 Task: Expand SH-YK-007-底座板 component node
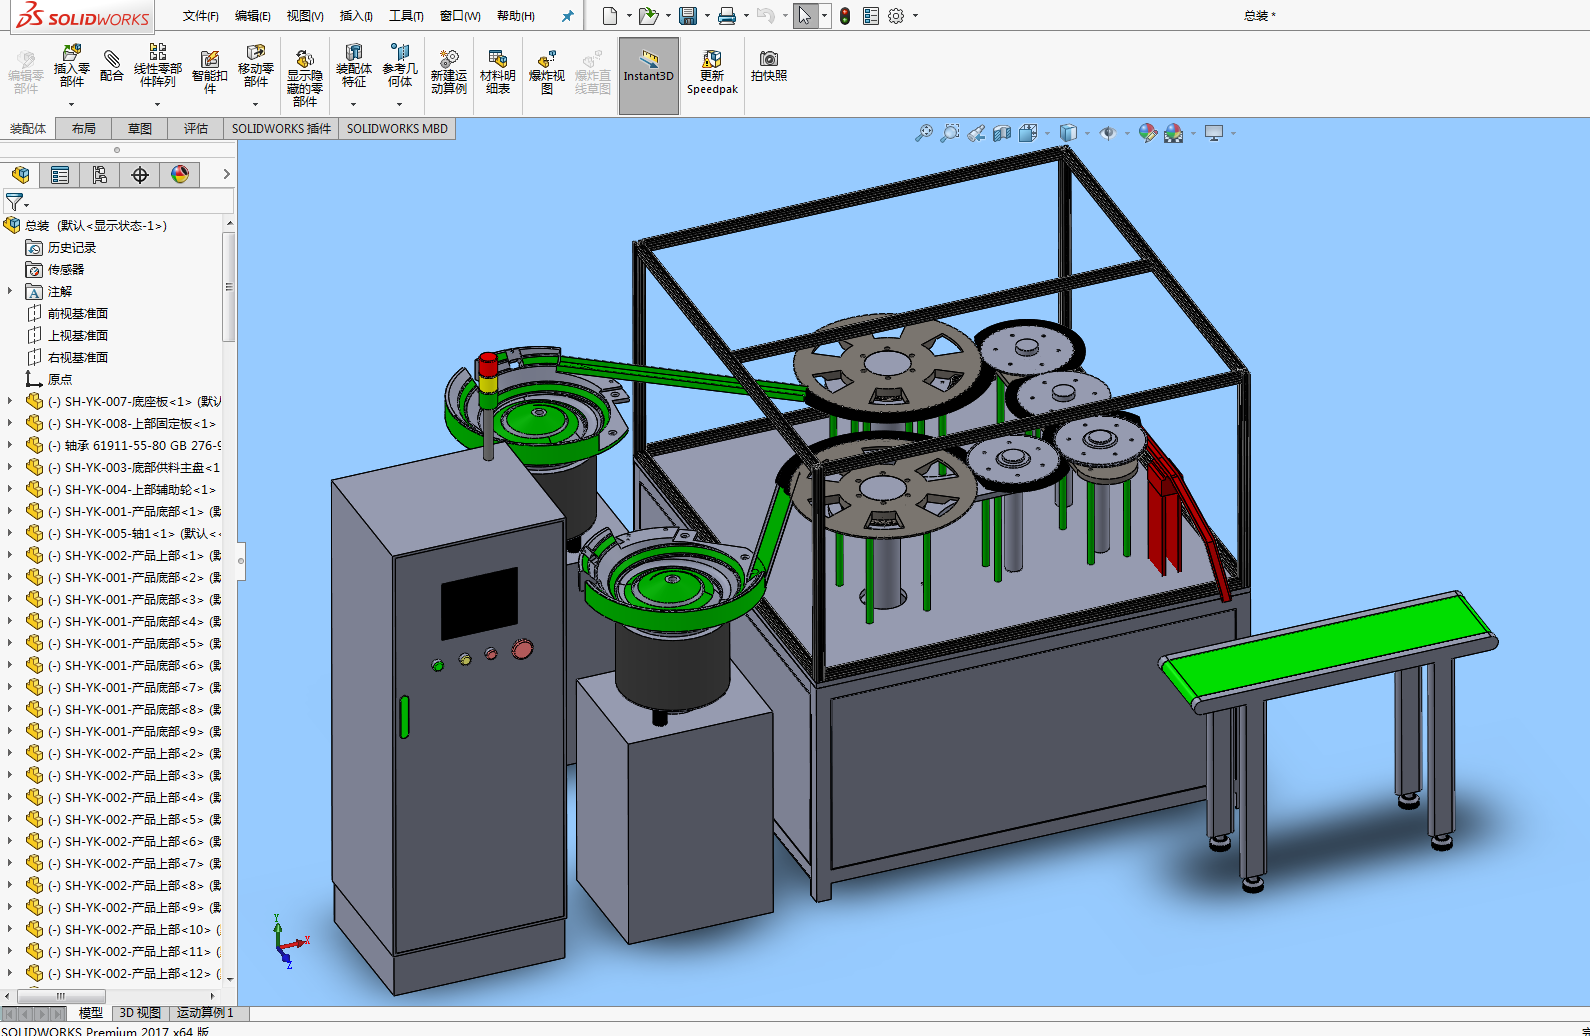pos(10,401)
